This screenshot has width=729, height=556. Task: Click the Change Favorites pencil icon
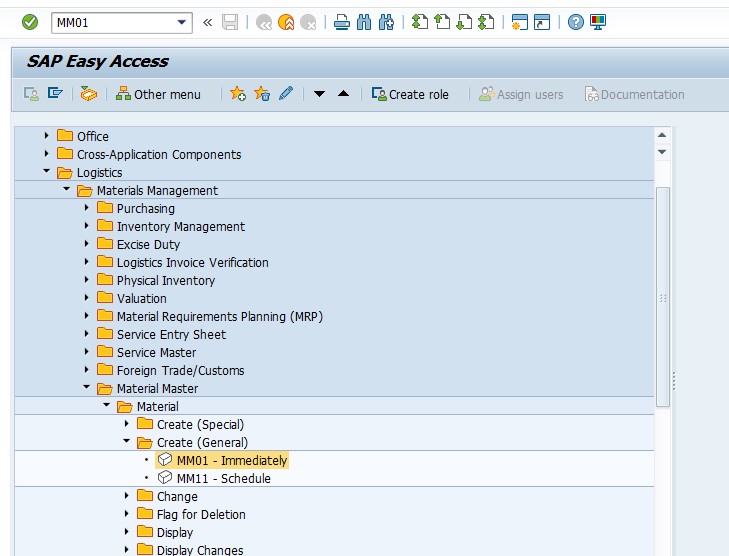pos(286,93)
